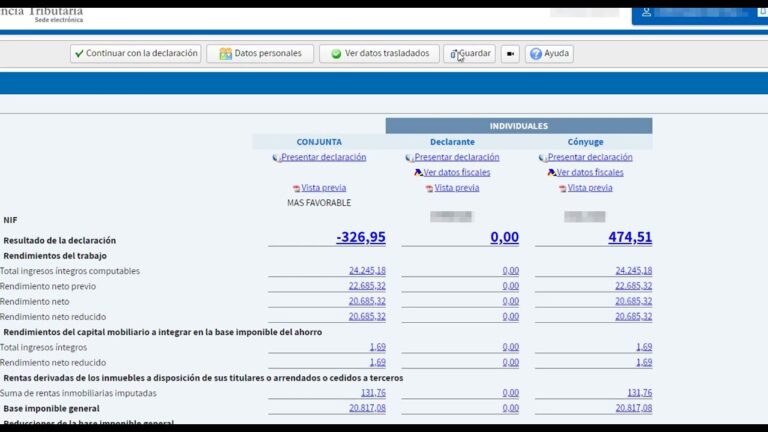Image resolution: width=768 pixels, height=432 pixels.
Task: Click the Sede electrónica logo text
Action: click(59, 20)
